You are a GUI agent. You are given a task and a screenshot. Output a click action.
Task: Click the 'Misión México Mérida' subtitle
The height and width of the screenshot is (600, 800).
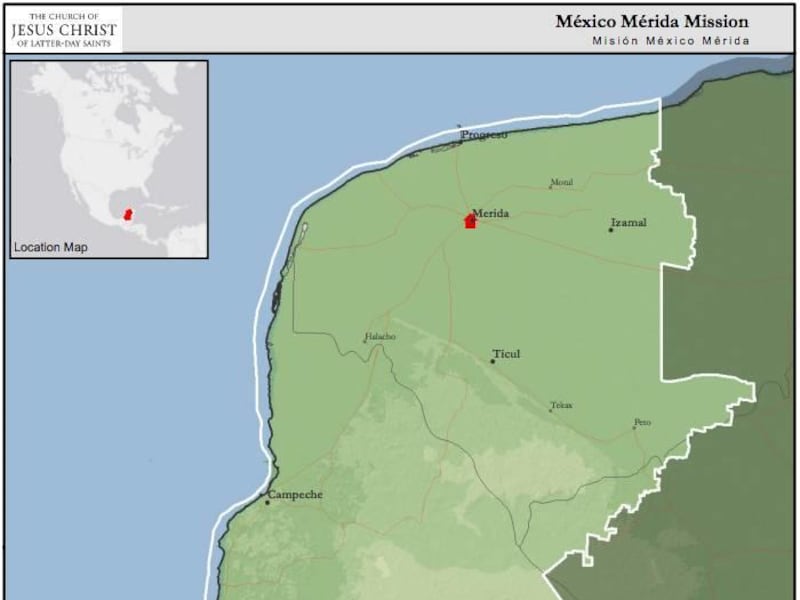[670, 41]
